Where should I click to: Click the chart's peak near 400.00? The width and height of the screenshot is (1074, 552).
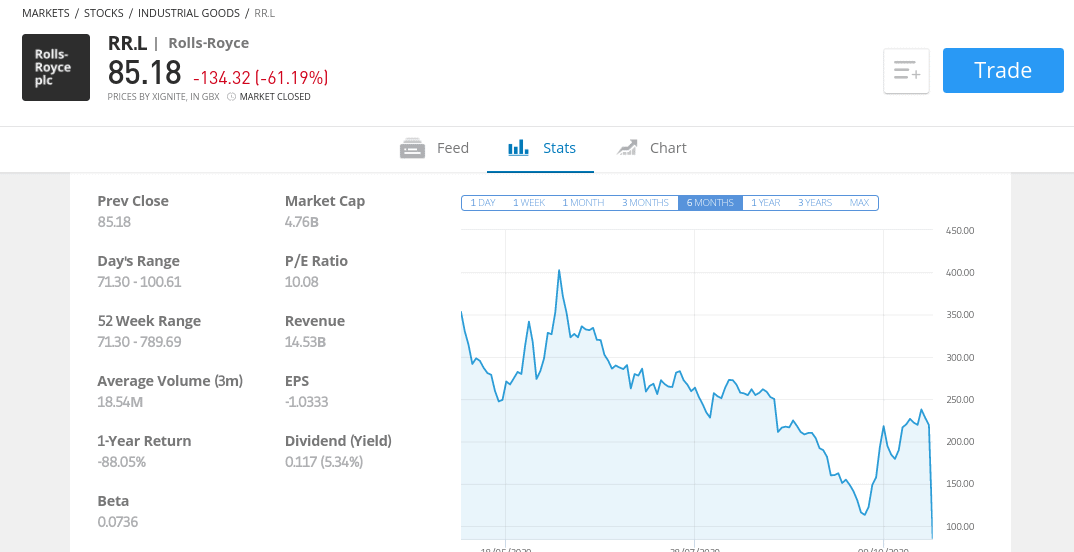pos(559,271)
